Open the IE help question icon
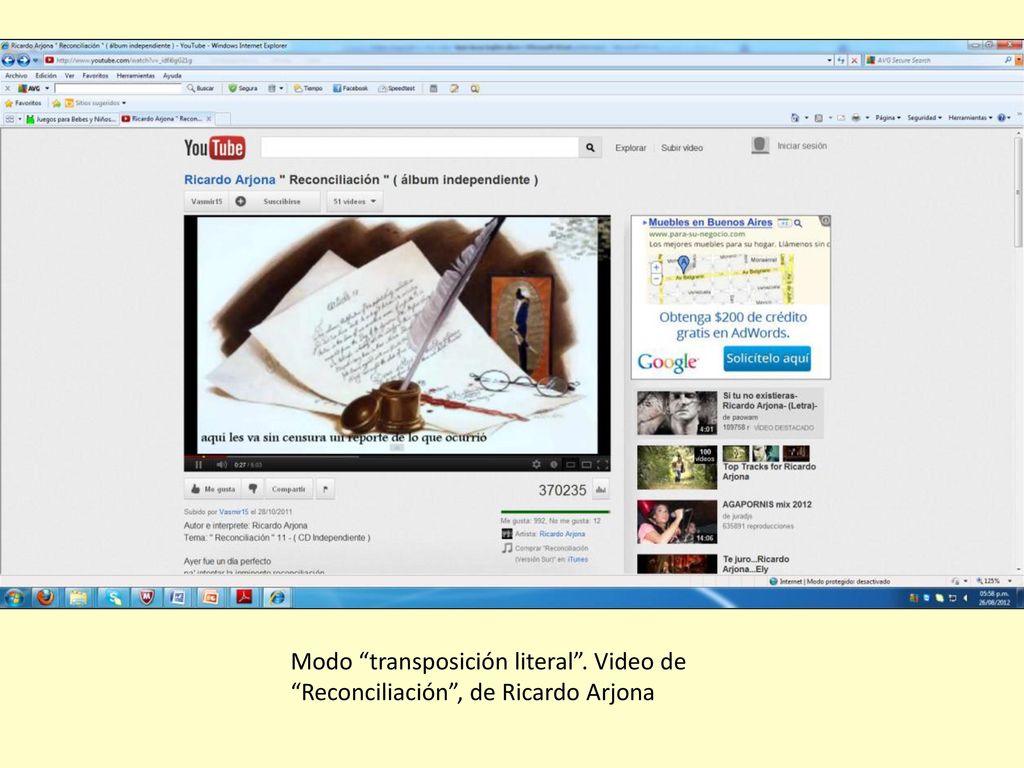1024x768 pixels. (x=1001, y=118)
